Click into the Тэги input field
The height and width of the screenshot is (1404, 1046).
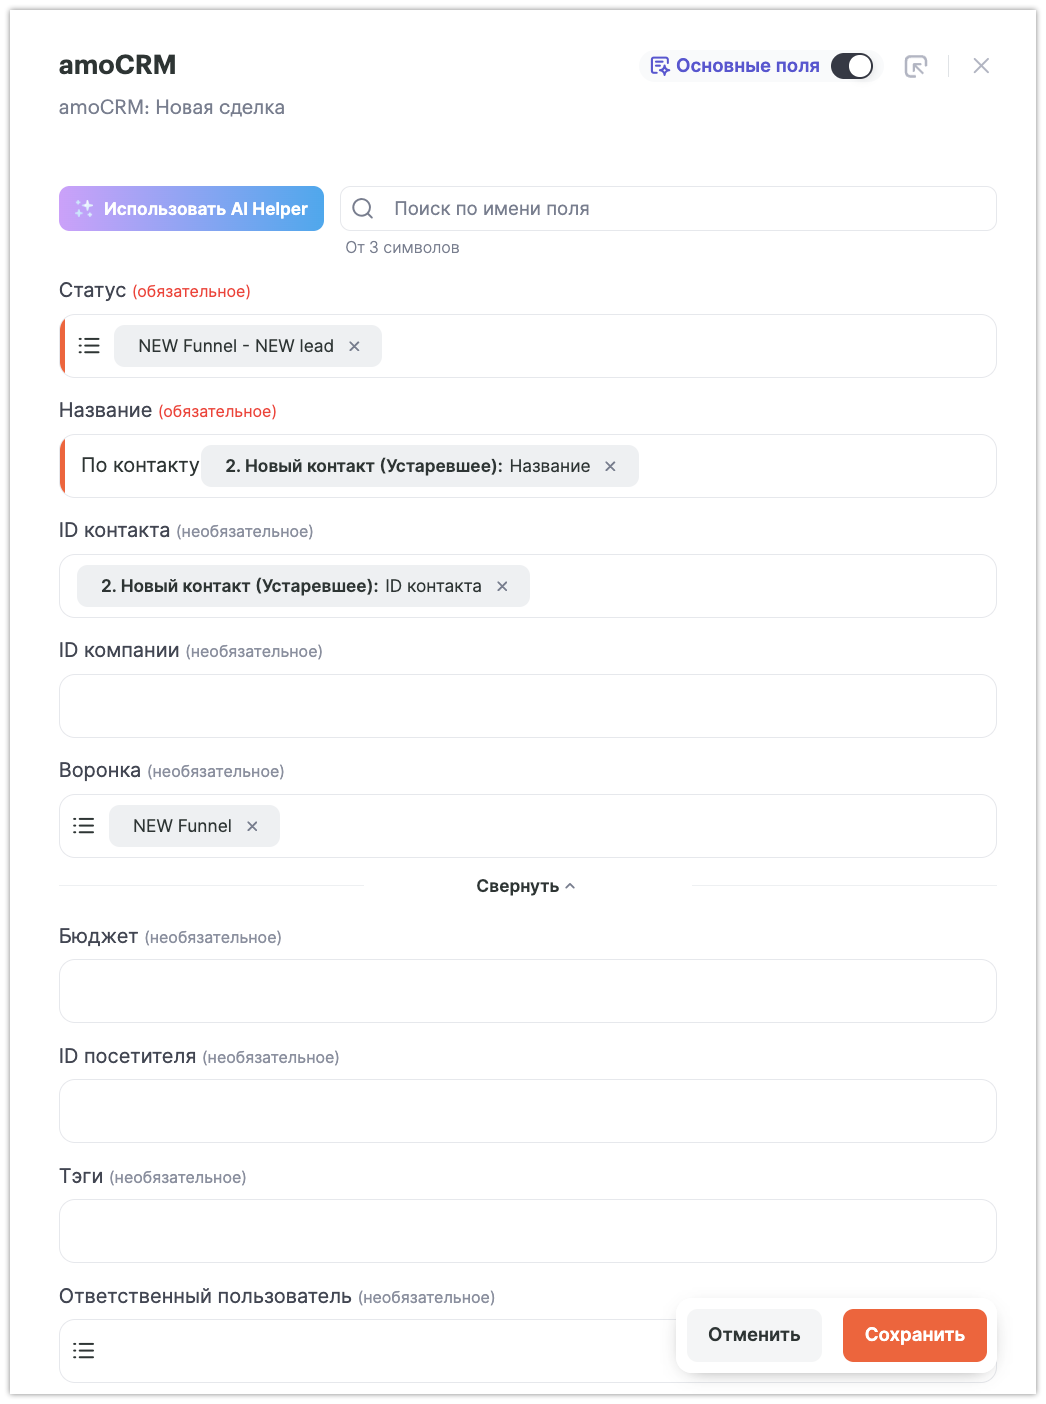[527, 1231]
